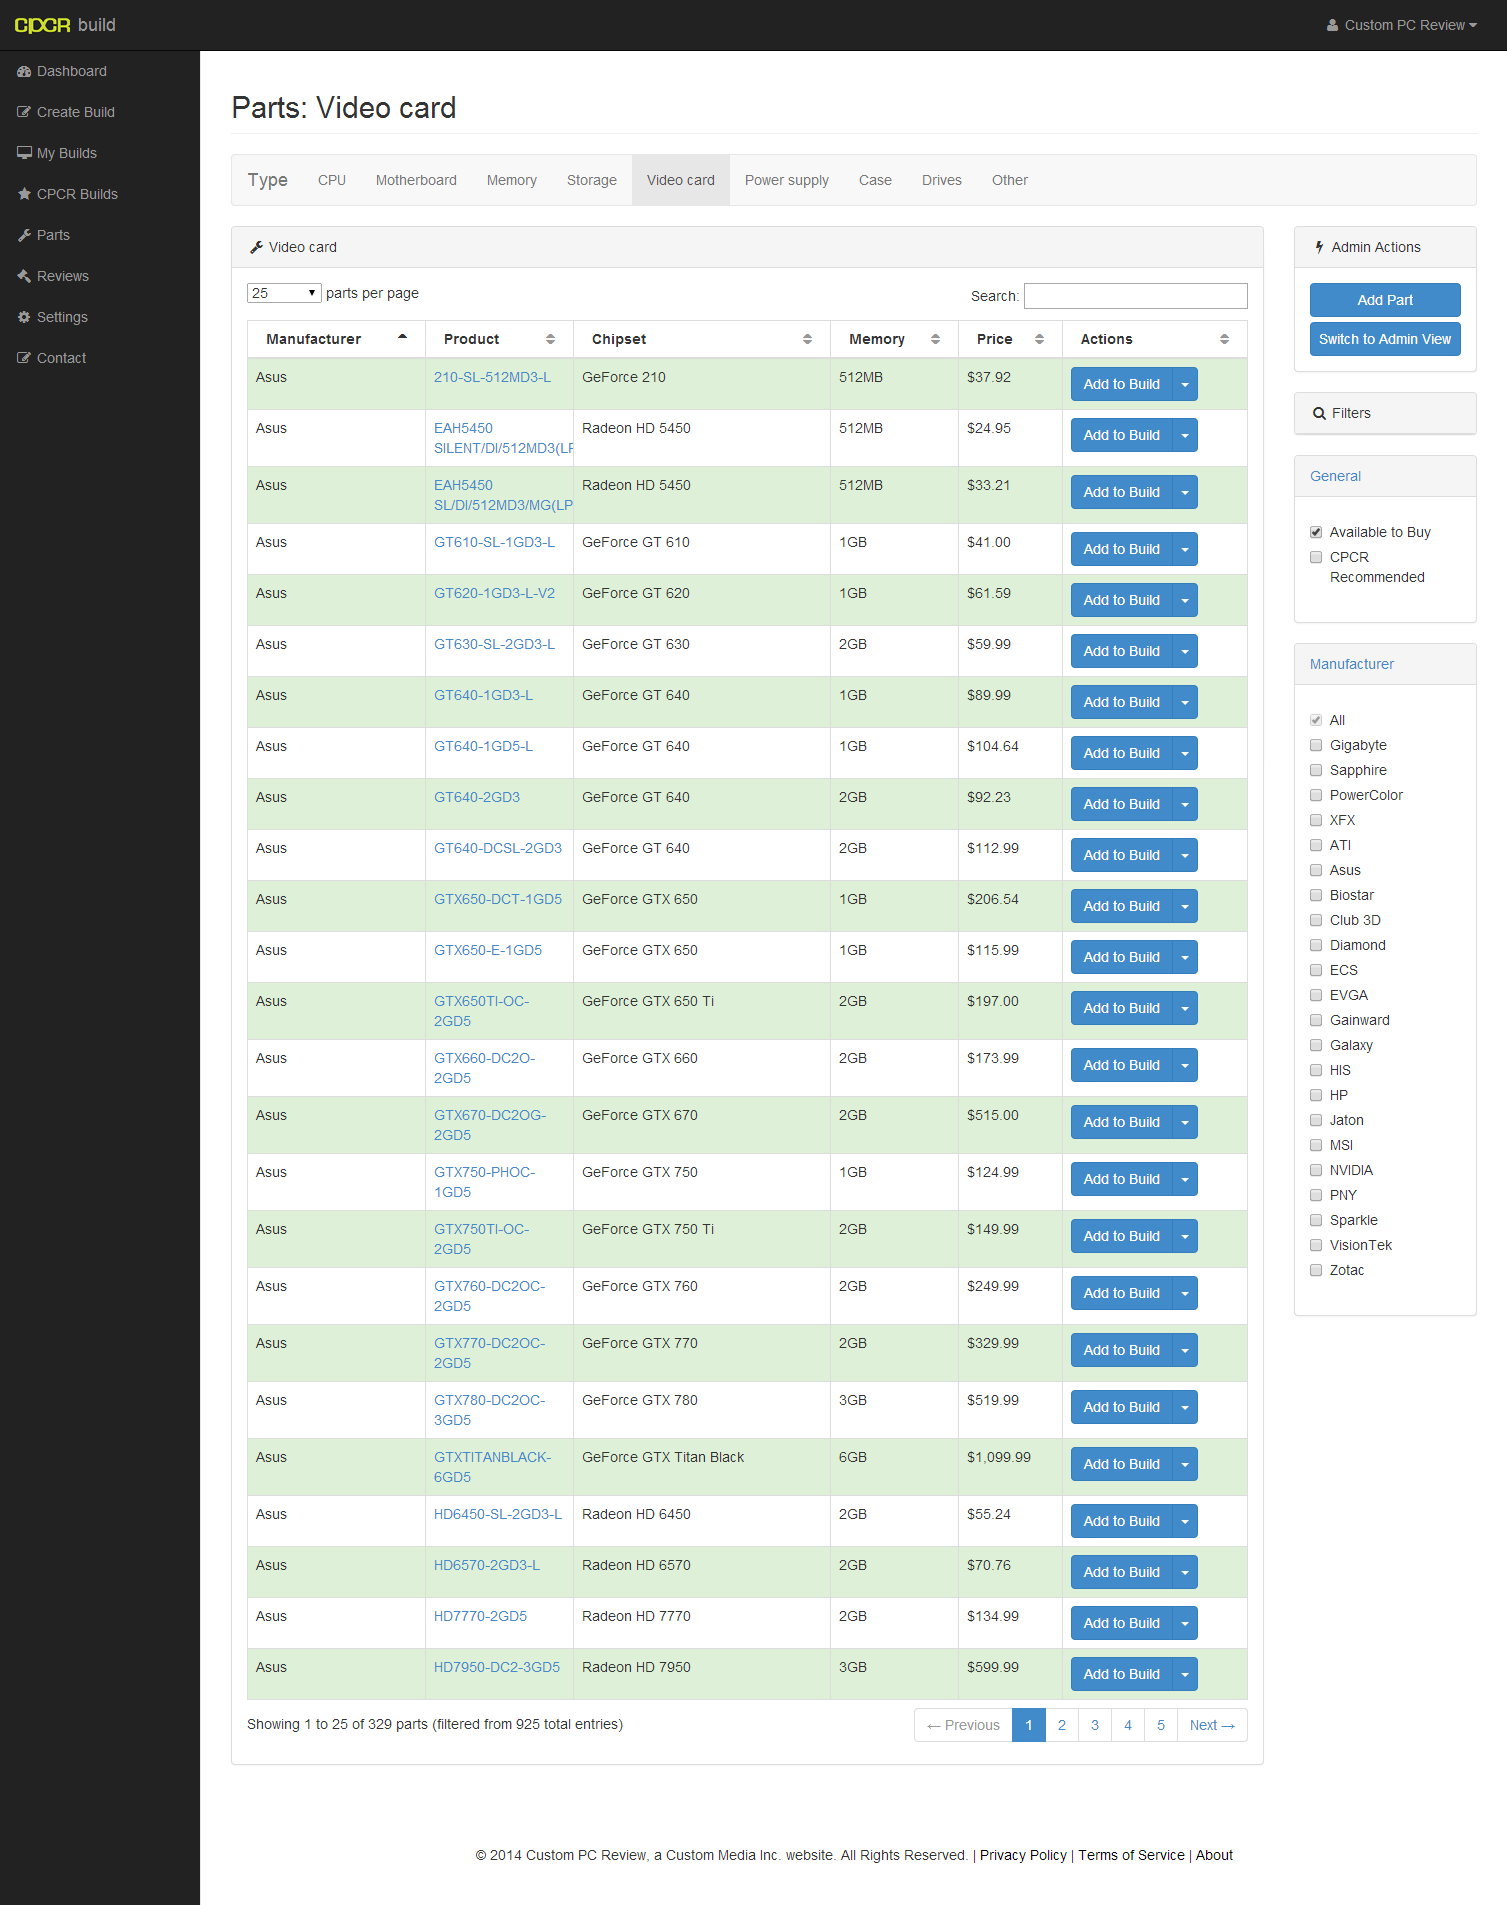This screenshot has width=1507, height=1905.
Task: Click the magnifier icon beside Filters
Action: point(1319,413)
